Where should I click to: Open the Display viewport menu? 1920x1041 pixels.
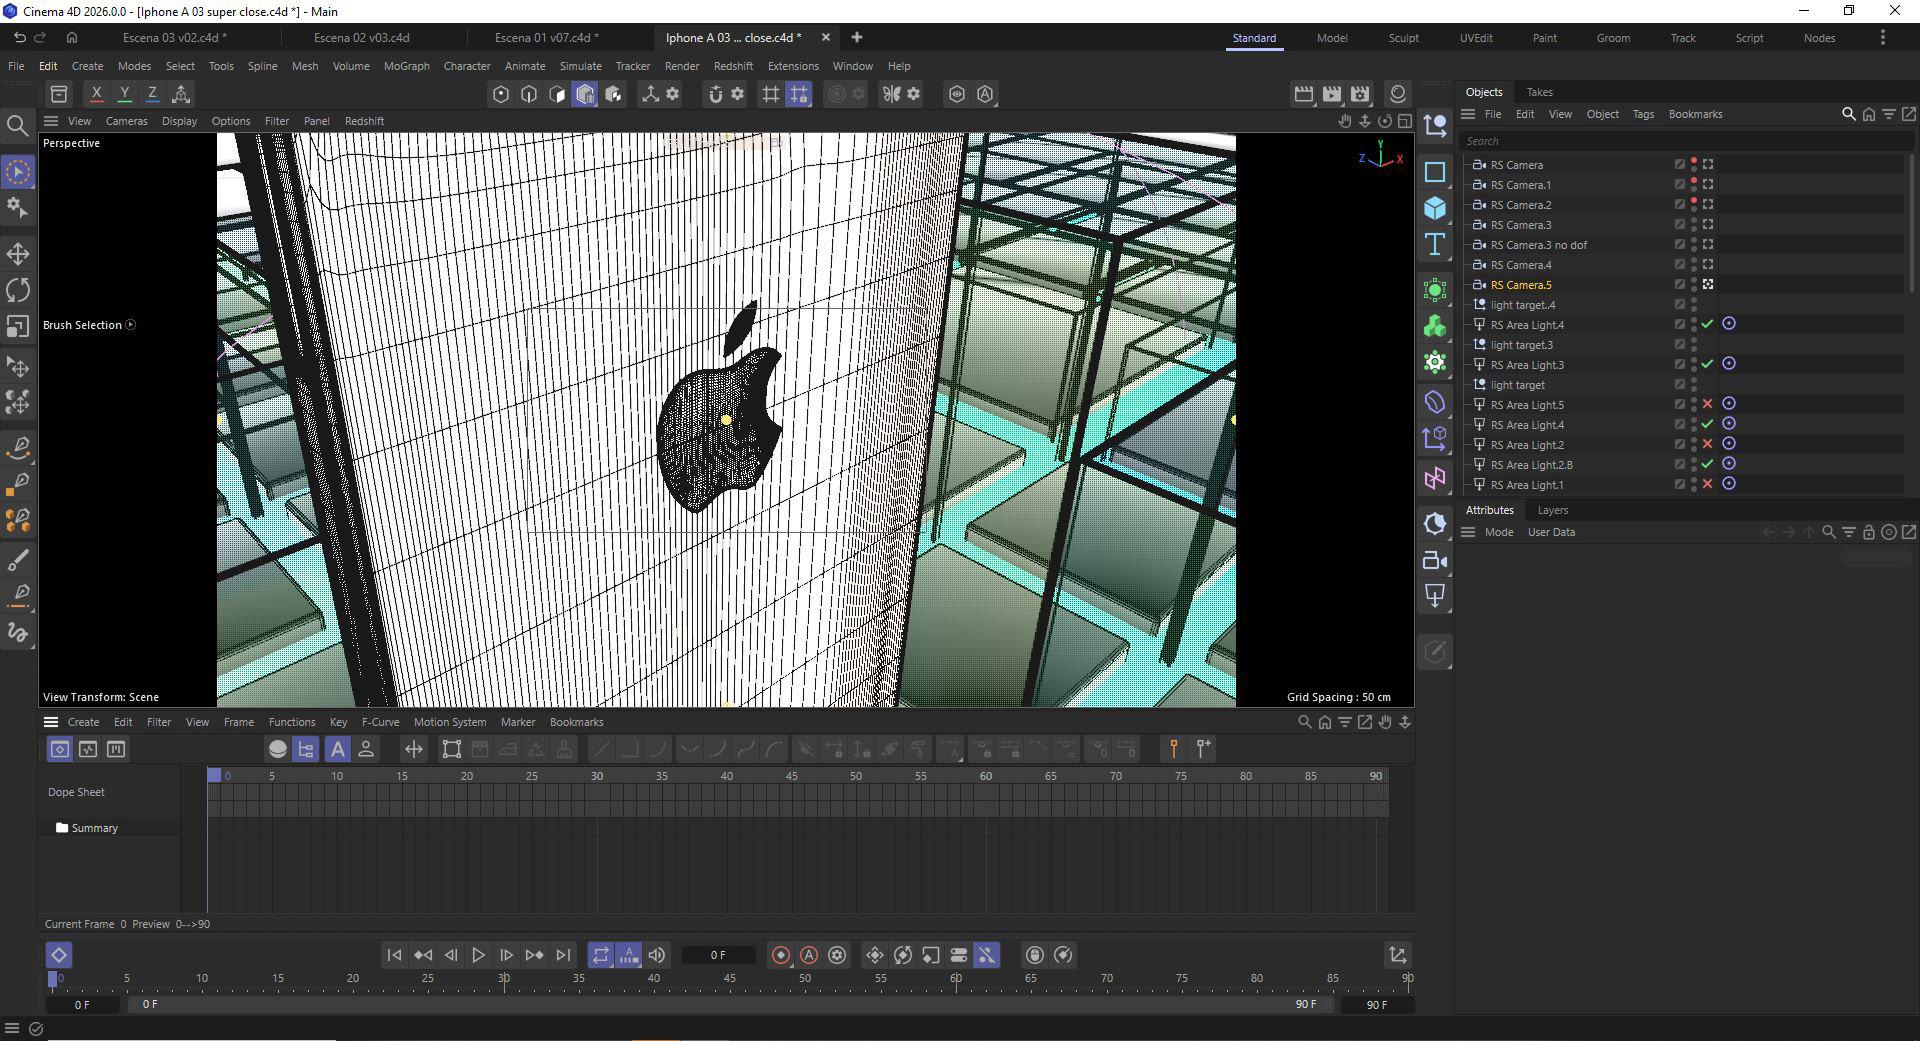coord(179,121)
